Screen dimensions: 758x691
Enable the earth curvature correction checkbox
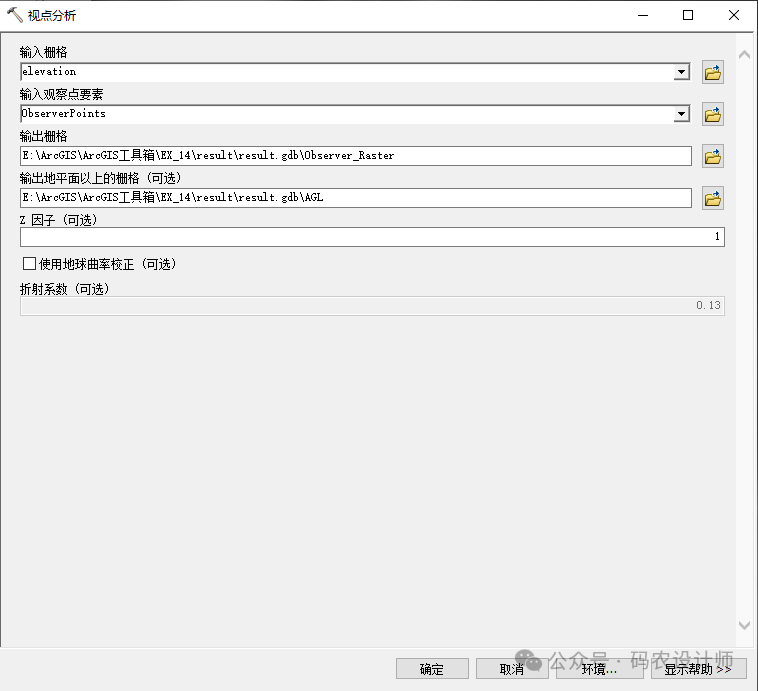29,264
